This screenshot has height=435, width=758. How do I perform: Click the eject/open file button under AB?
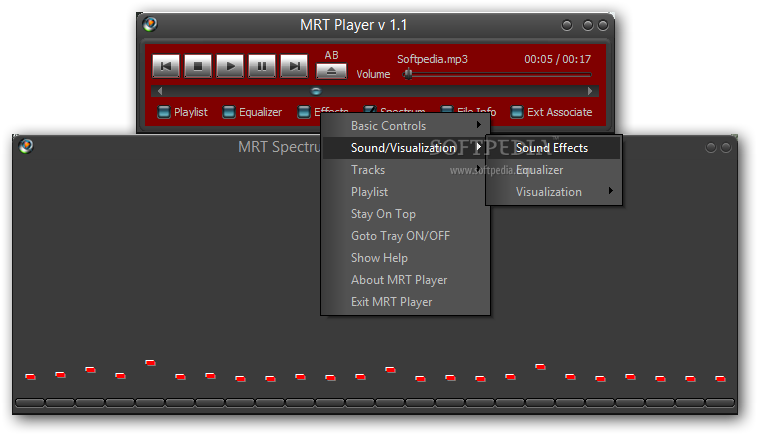pyautogui.click(x=331, y=71)
